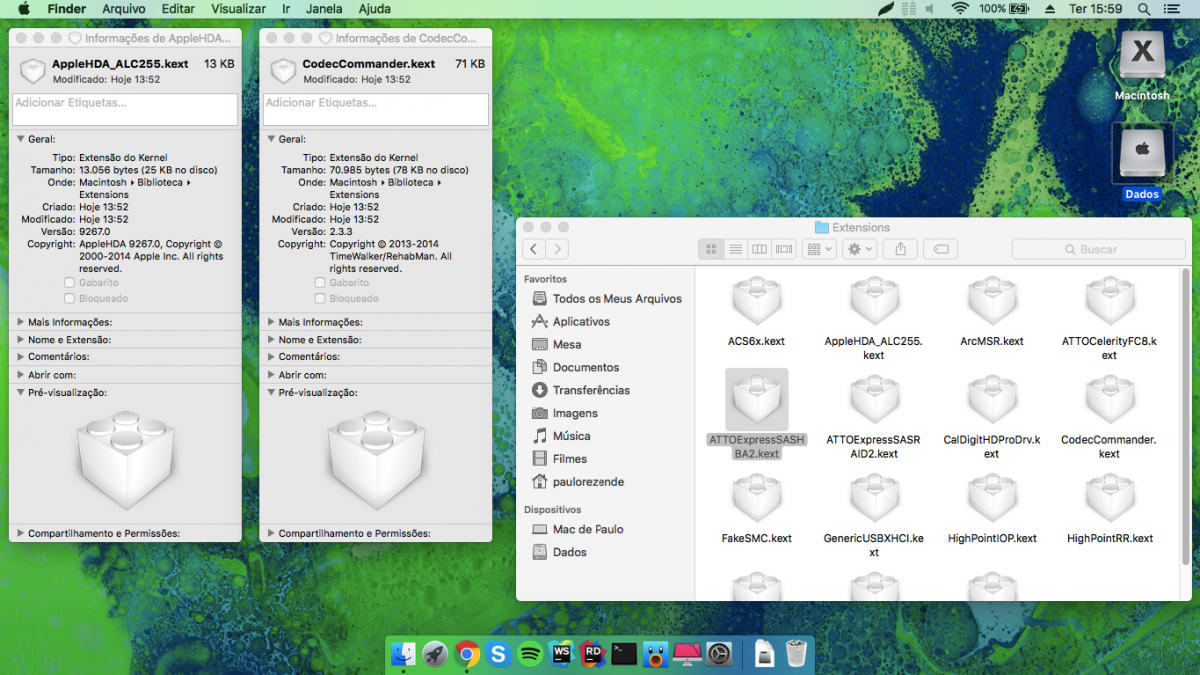Toggle Bloqueado checkbox in CodecCommander info window
This screenshot has width=1200, height=675.
coord(320,298)
